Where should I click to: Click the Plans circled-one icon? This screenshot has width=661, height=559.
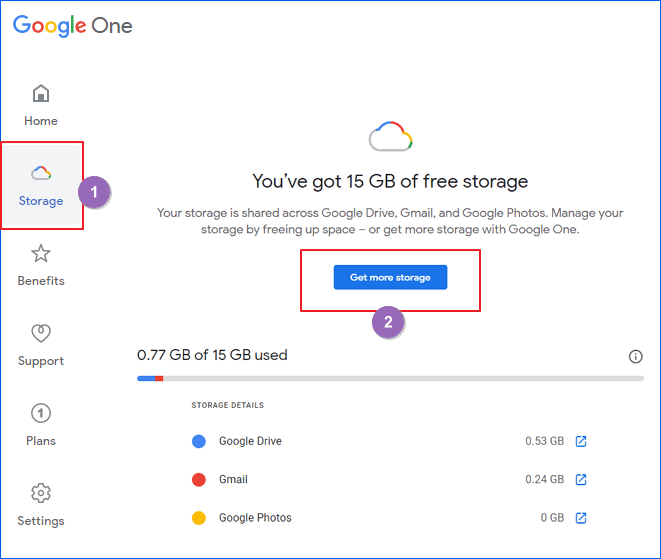41,413
